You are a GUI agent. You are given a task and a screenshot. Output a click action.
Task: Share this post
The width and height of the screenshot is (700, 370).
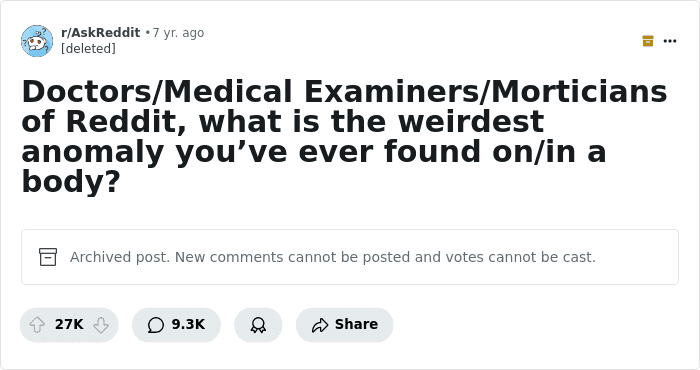[x=345, y=325]
